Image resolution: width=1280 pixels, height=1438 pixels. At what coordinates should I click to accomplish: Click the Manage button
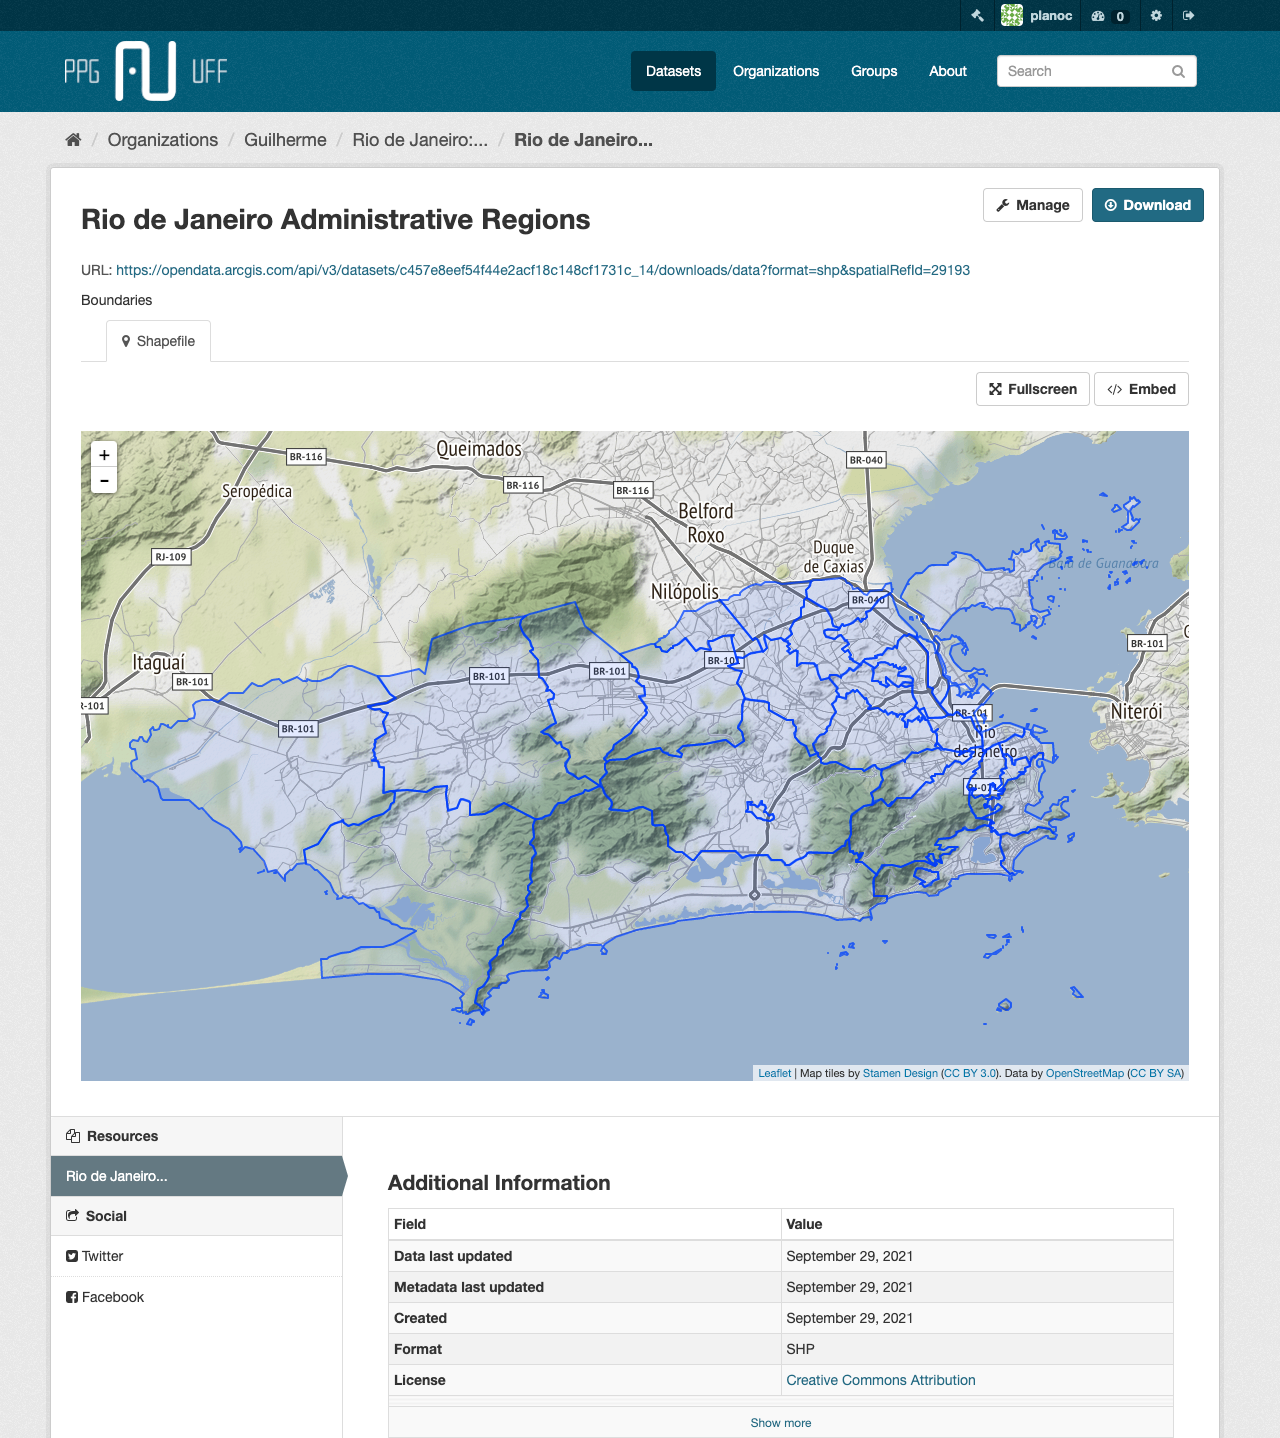1032,205
